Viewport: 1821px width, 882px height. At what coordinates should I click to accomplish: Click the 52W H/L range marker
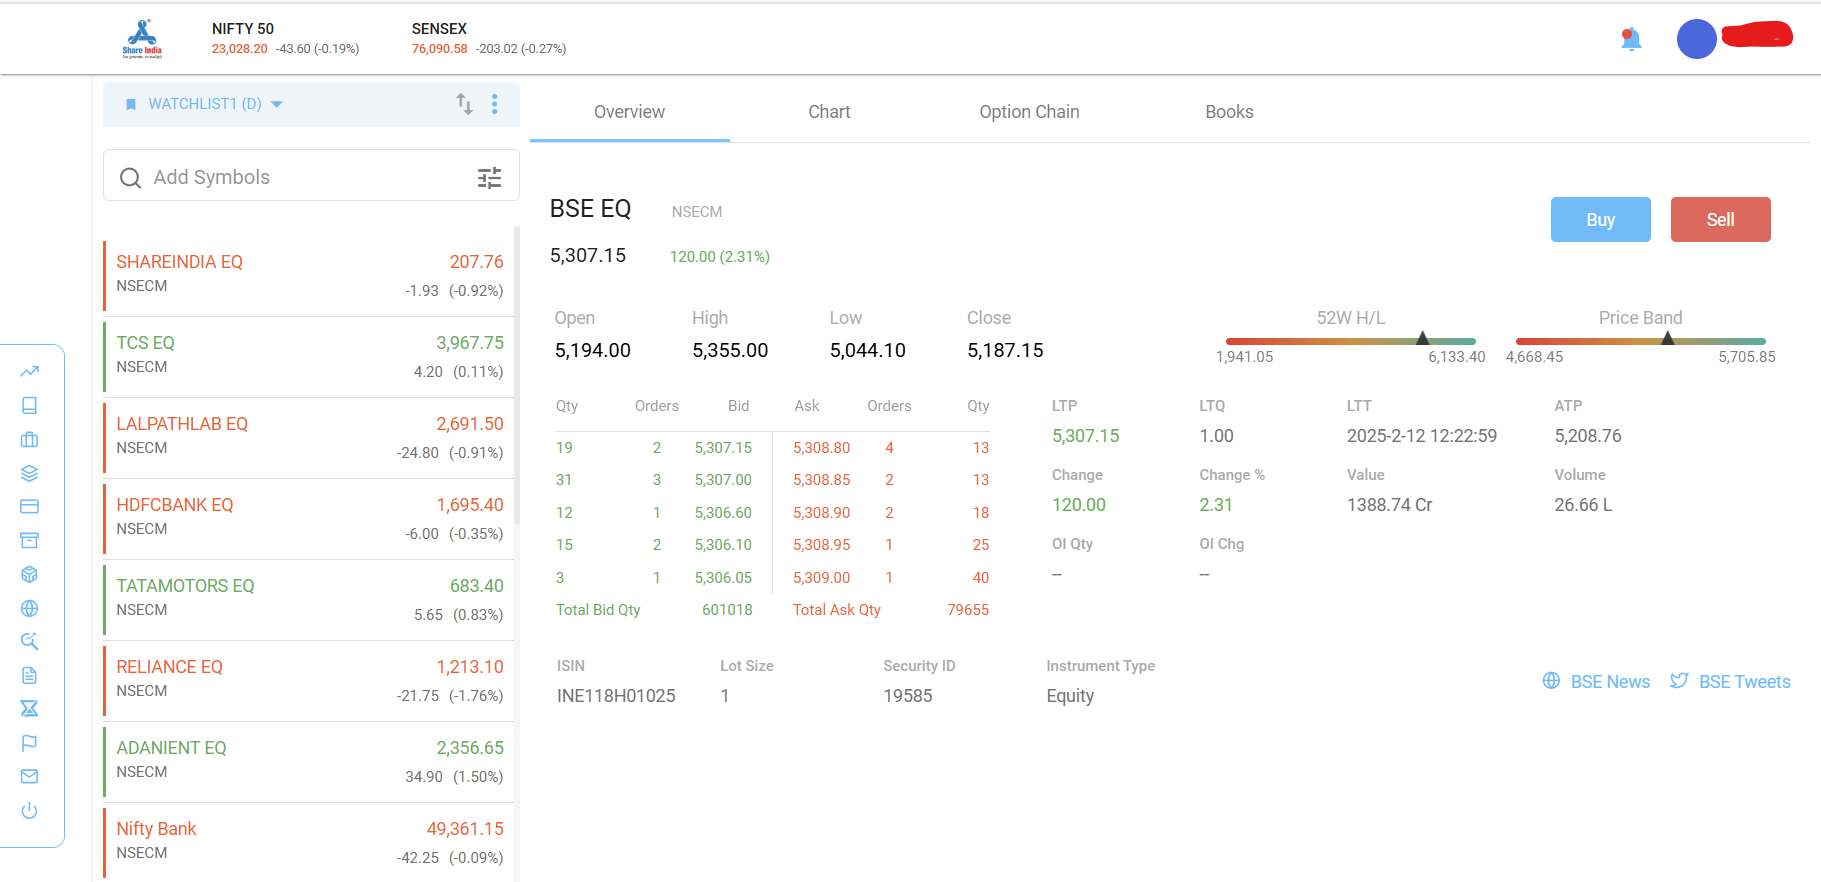[1422, 339]
